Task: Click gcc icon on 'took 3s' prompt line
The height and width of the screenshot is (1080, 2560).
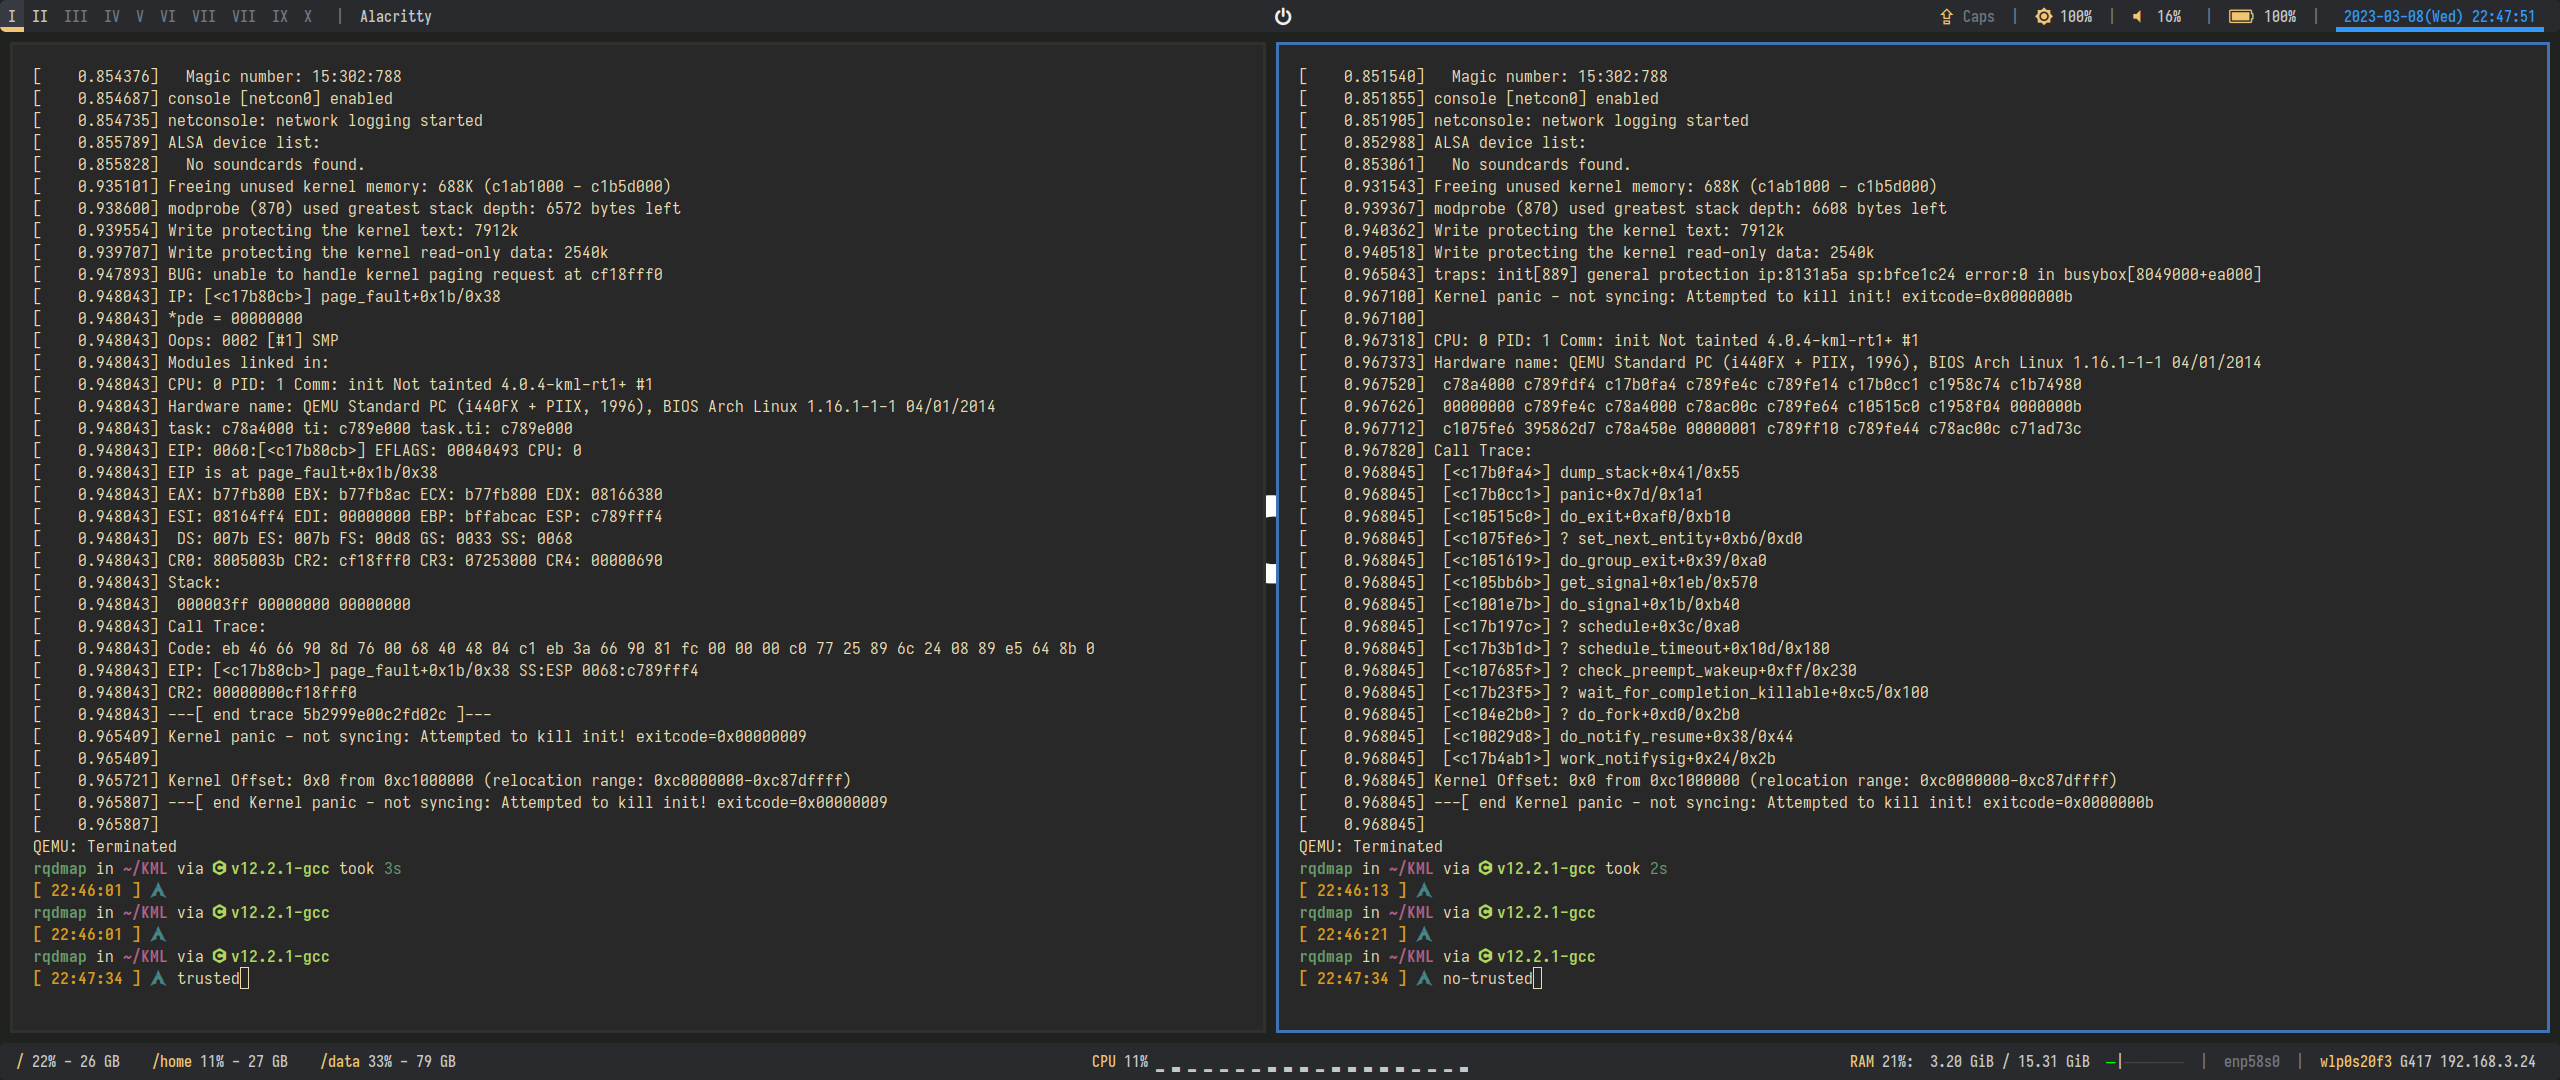Action: 219,868
